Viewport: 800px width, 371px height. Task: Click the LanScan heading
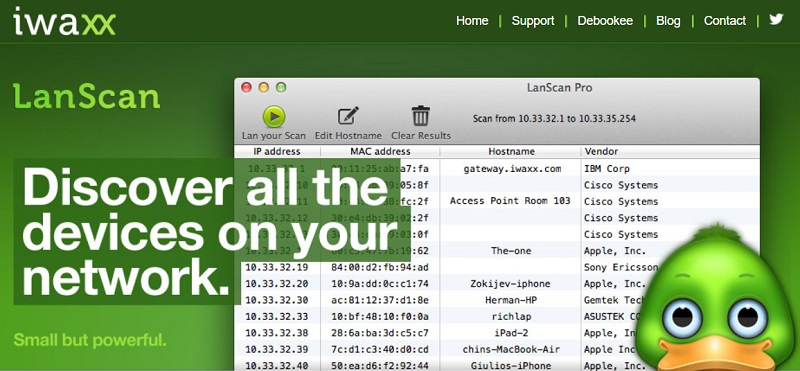[86, 97]
